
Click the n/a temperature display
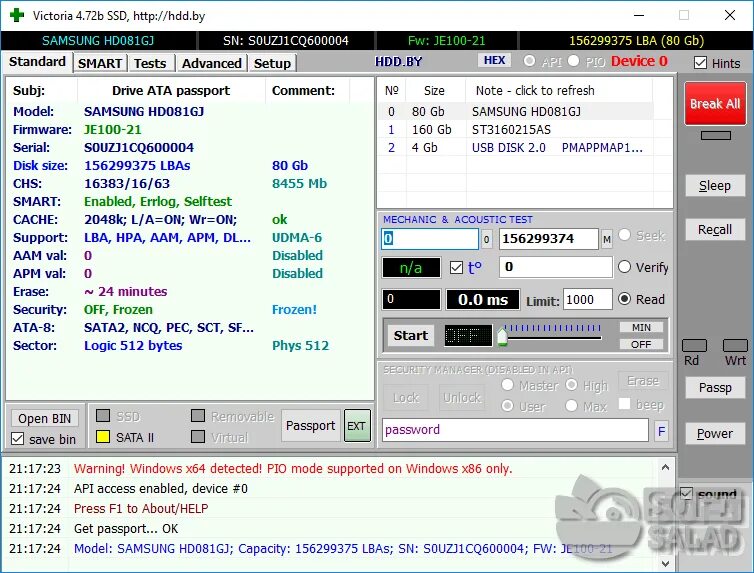pos(411,268)
